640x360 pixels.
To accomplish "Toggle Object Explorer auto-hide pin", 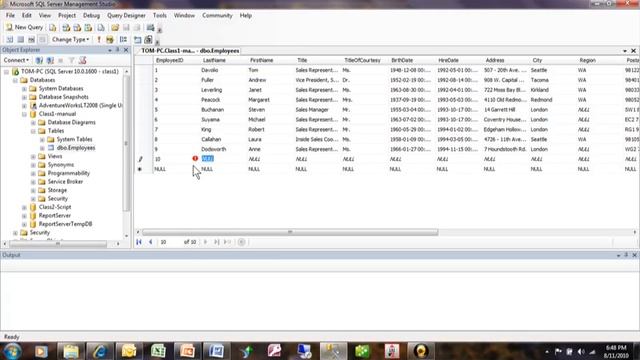I will (x=118, y=50).
